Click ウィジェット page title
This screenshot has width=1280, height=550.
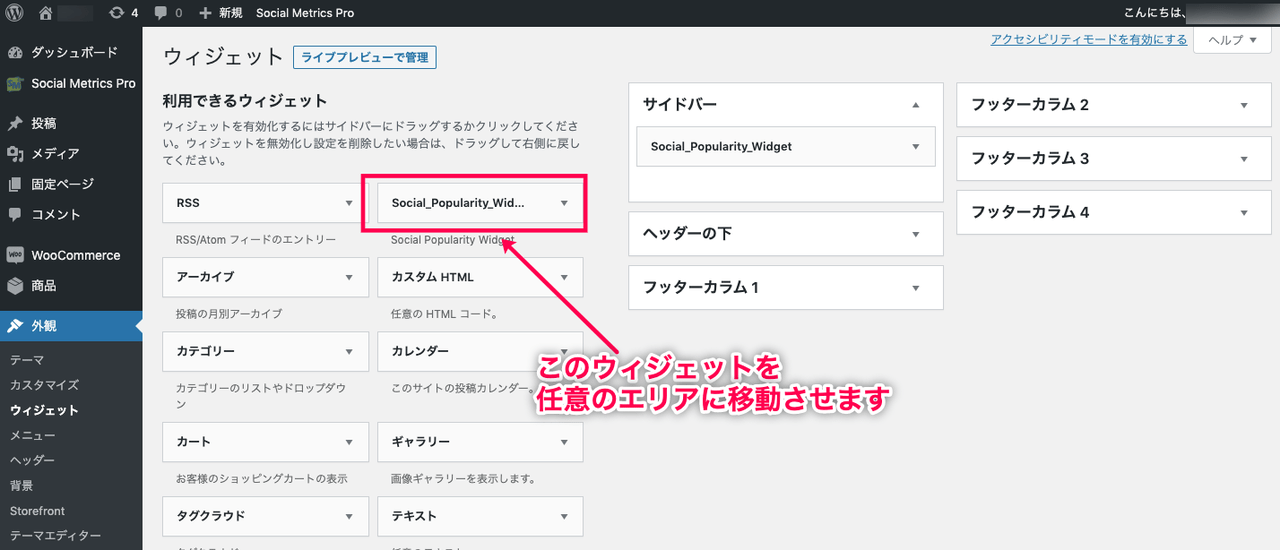pos(224,57)
